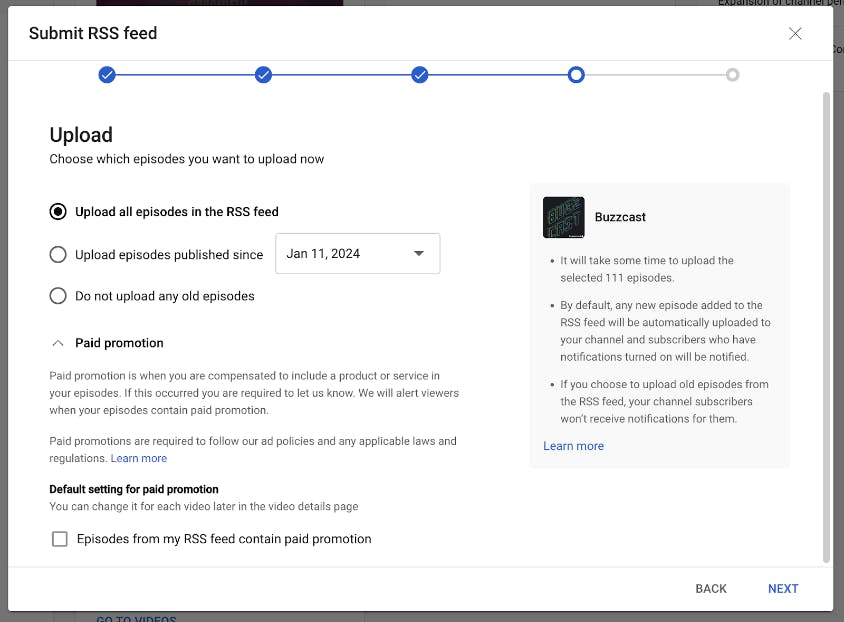Screen dimensions: 844x622
Task: Close the Submit RSS feed dialog
Action: pyautogui.click(x=795, y=33)
